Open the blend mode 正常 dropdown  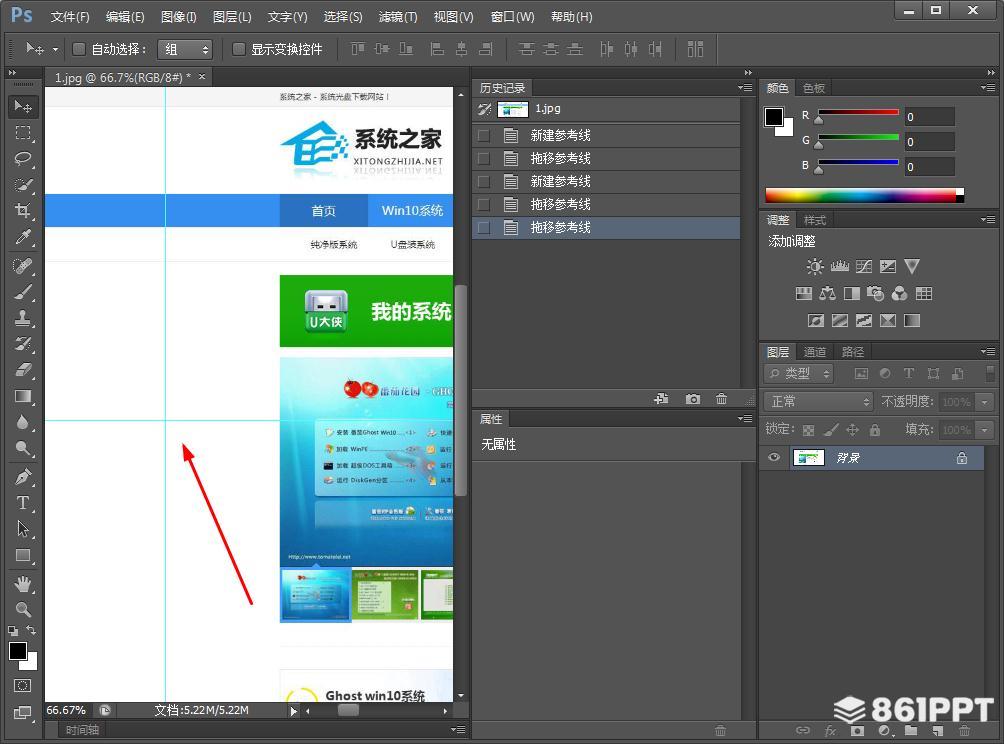coord(819,401)
